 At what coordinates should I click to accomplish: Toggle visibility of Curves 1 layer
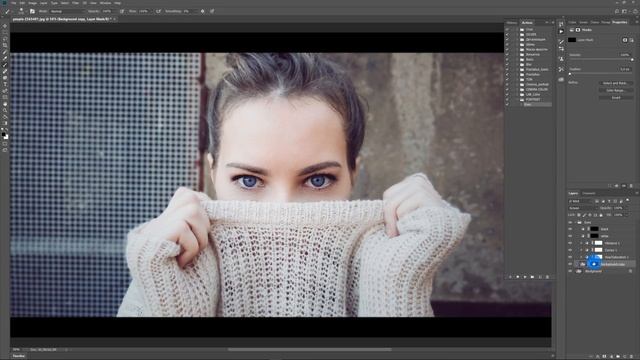click(570, 250)
